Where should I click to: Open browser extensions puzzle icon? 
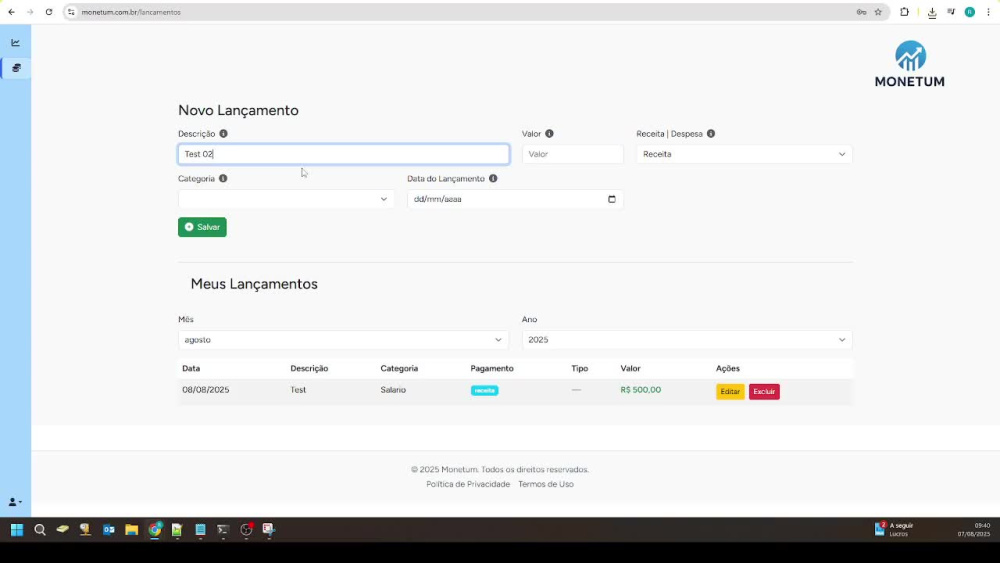click(904, 12)
